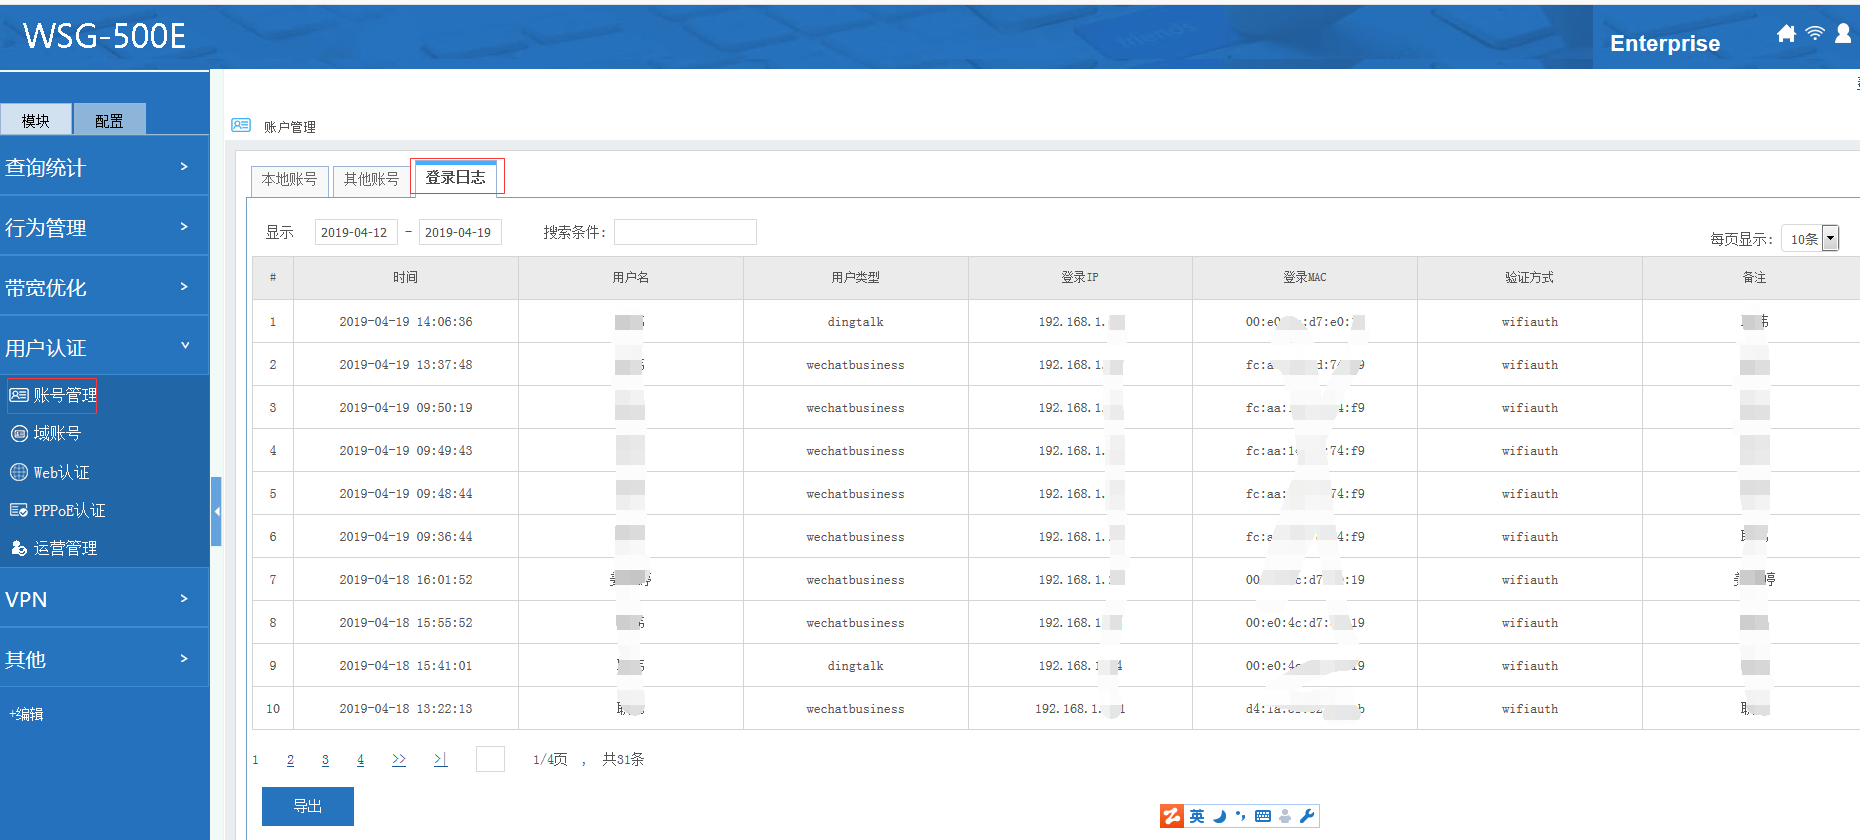Open the user profile icon in header
The image size is (1860, 840).
click(x=1843, y=34)
